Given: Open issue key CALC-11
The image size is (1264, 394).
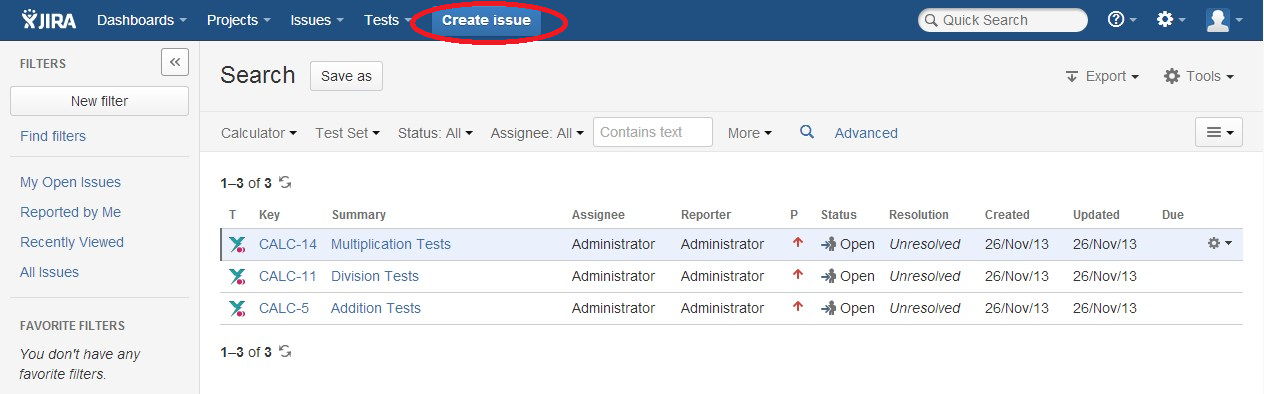Looking at the screenshot, I should click(288, 276).
